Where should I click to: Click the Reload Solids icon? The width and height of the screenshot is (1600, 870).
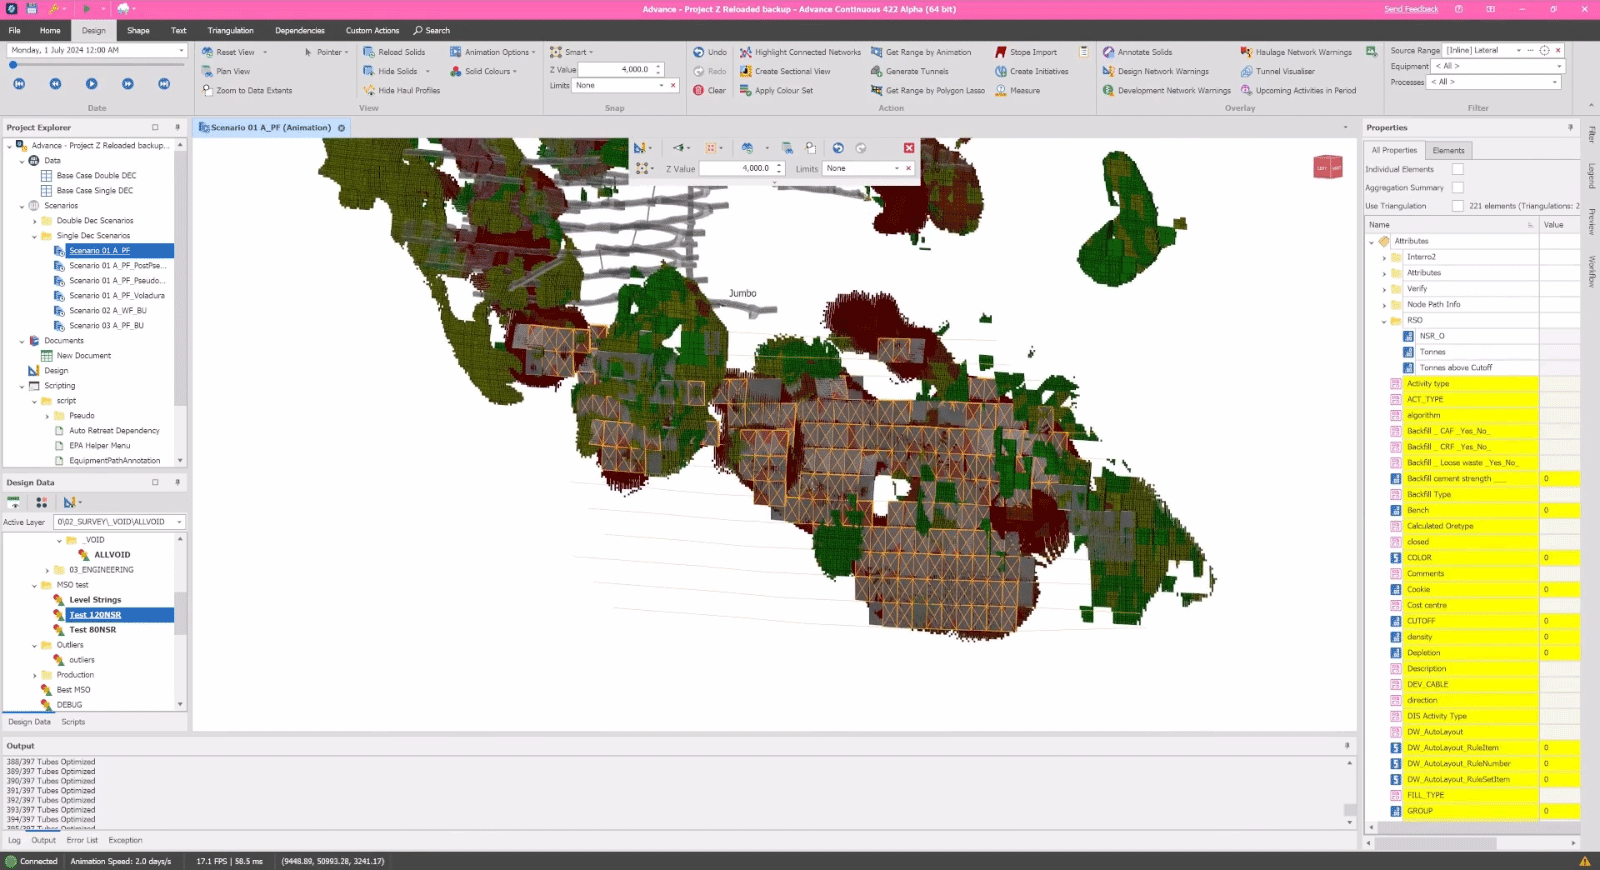369,52
